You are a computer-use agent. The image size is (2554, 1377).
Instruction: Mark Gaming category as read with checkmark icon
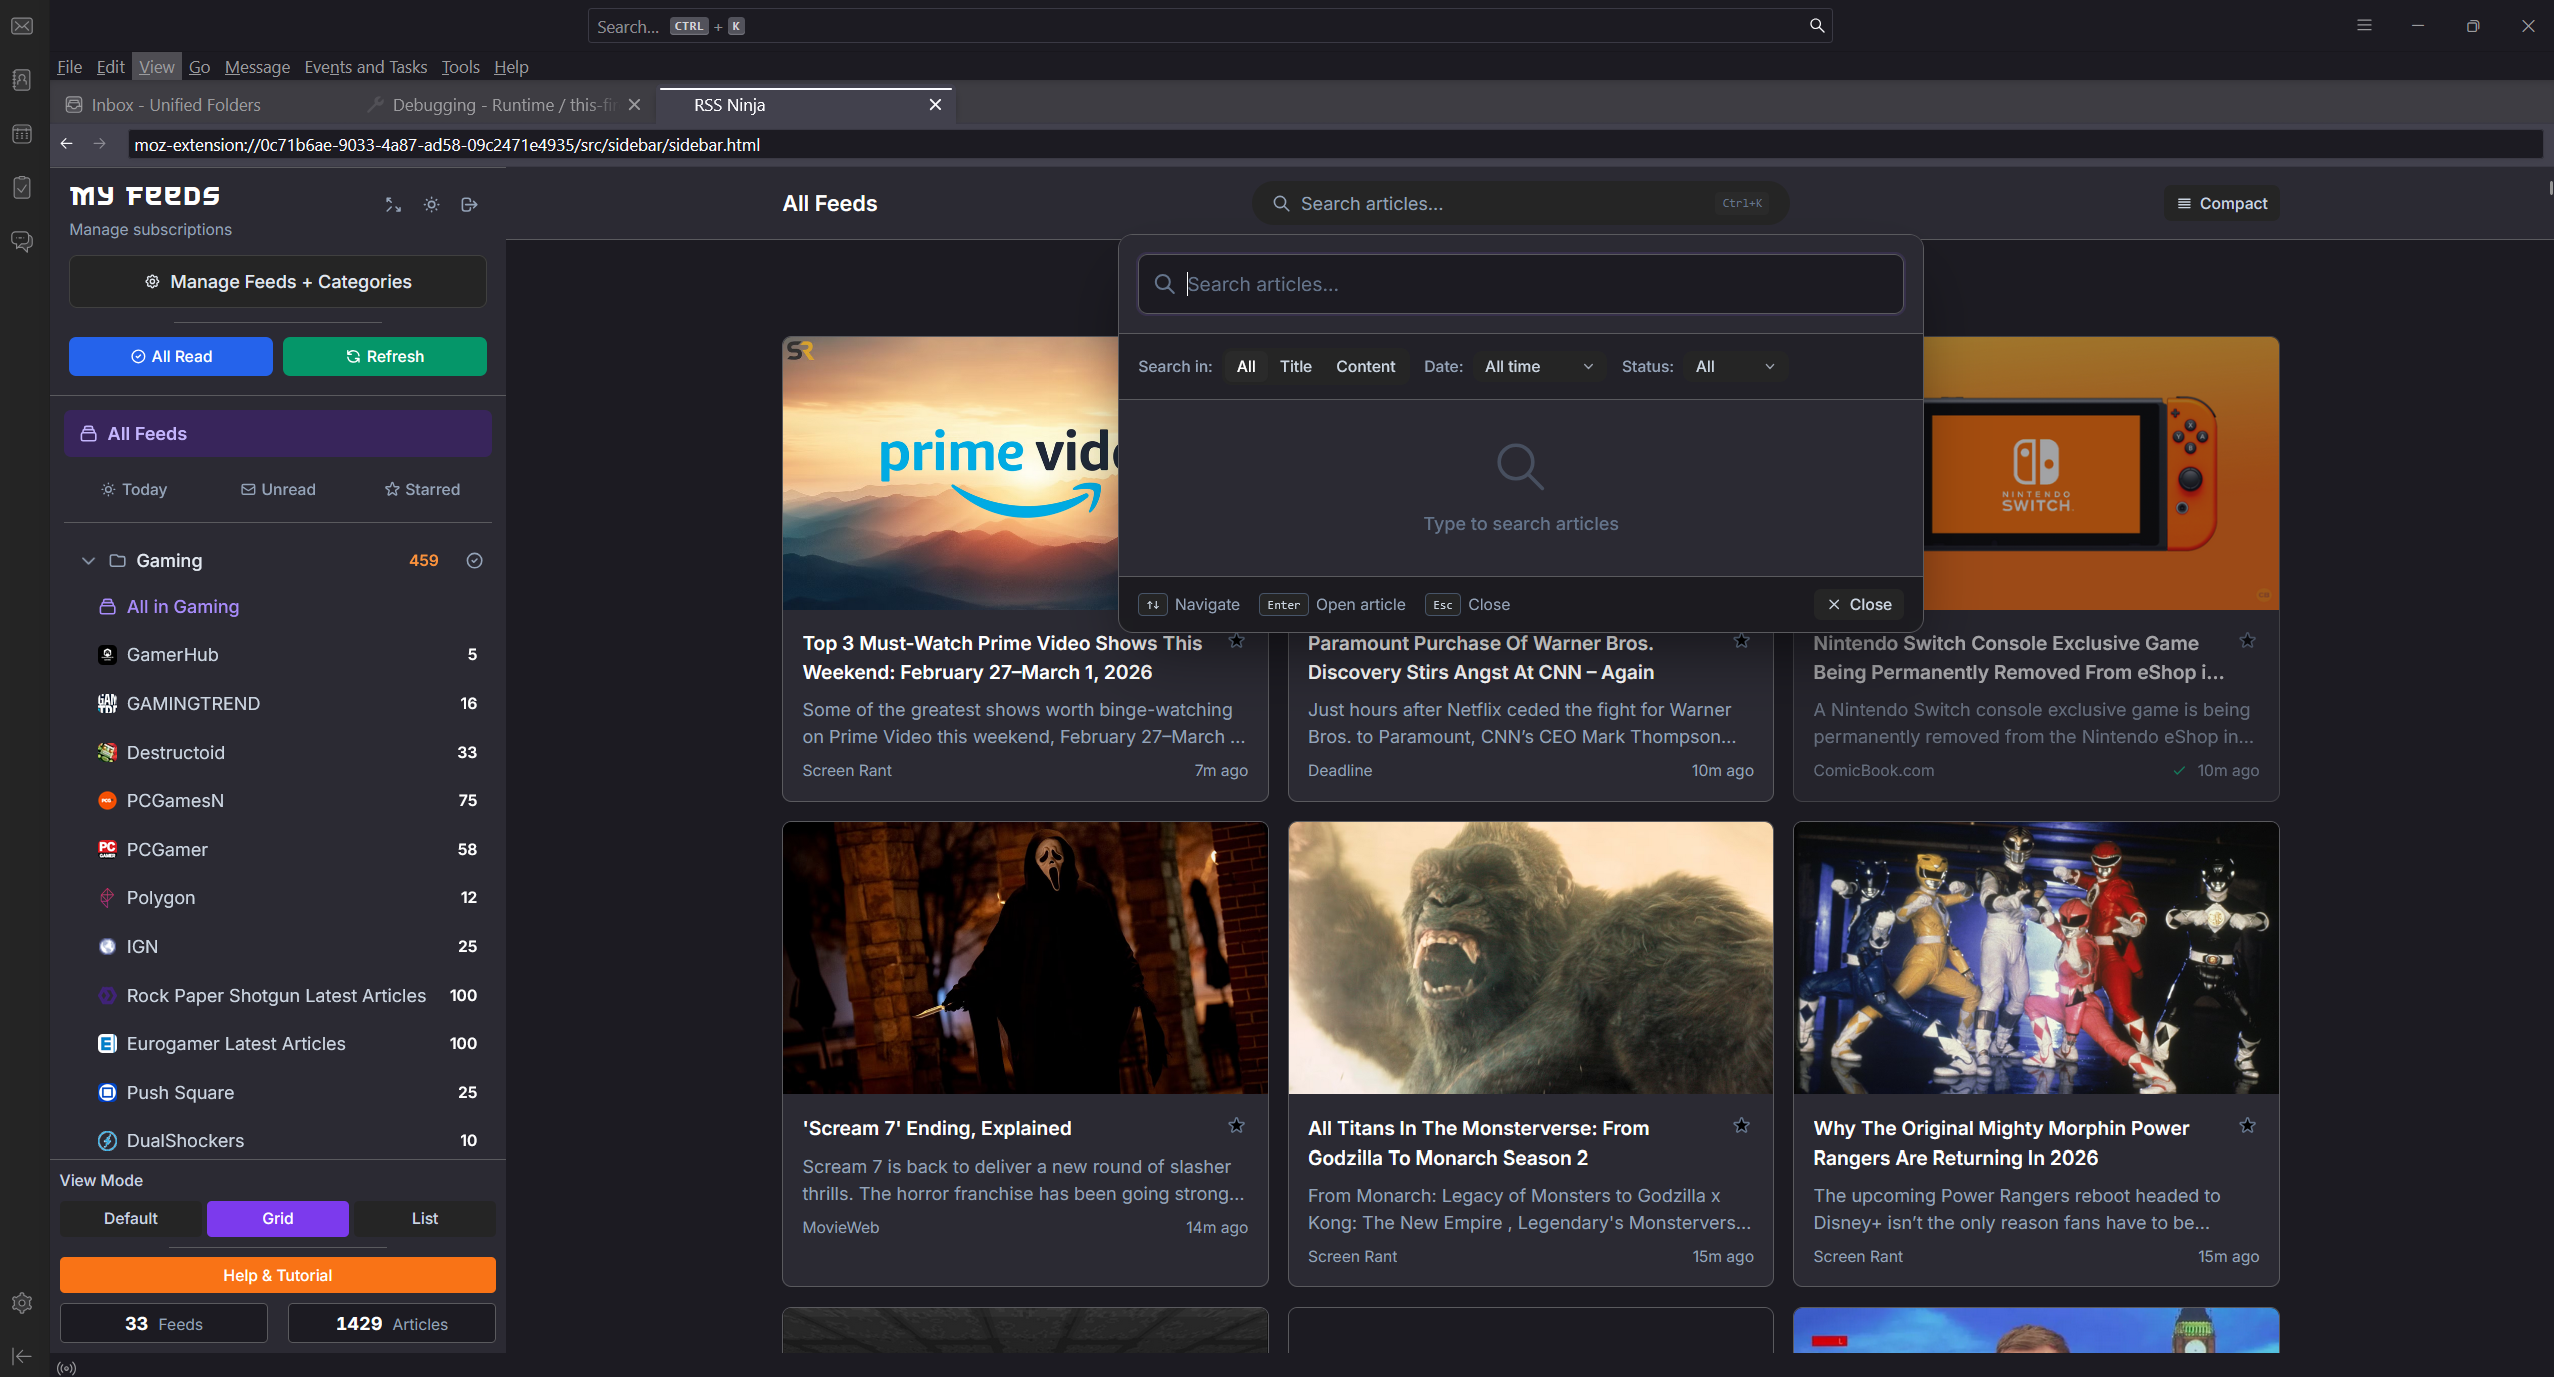click(475, 561)
